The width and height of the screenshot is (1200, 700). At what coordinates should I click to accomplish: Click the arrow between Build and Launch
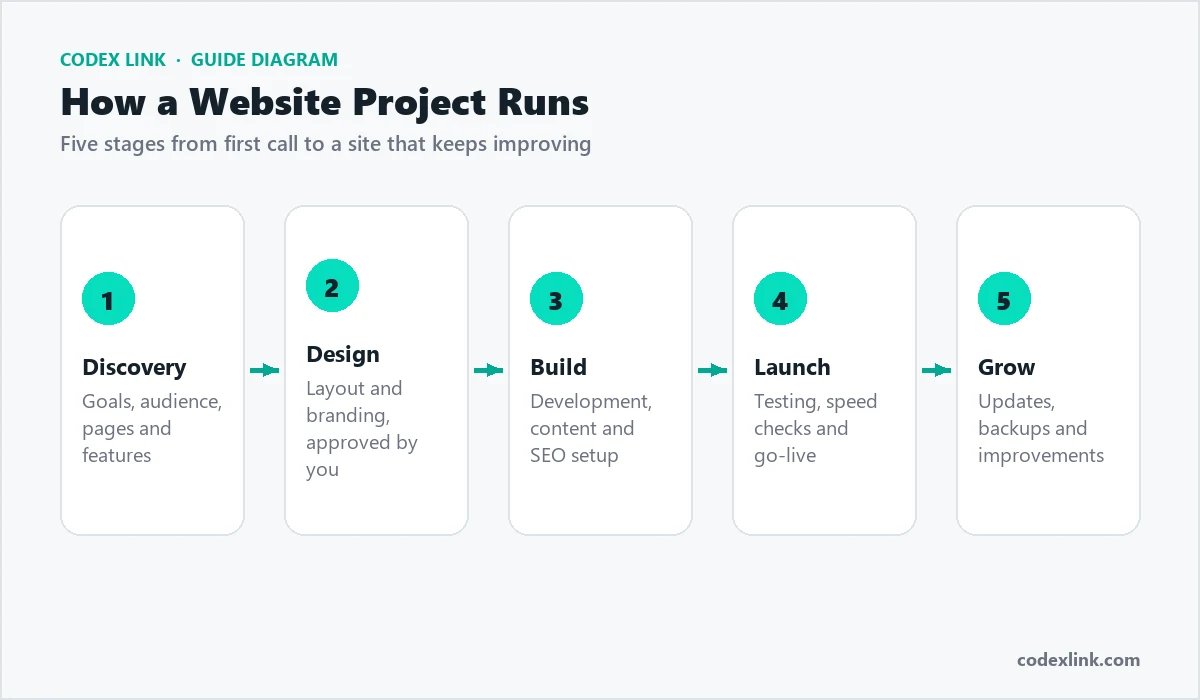click(713, 370)
